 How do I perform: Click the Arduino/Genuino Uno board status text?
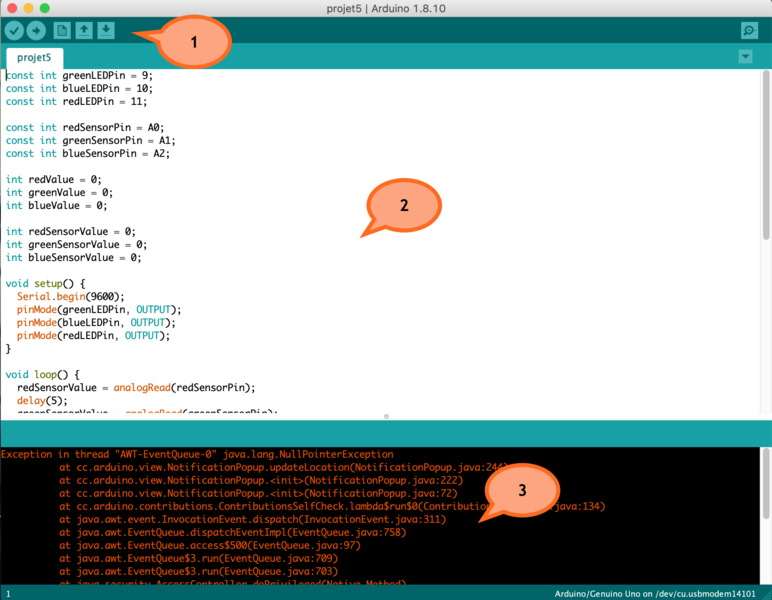659,593
